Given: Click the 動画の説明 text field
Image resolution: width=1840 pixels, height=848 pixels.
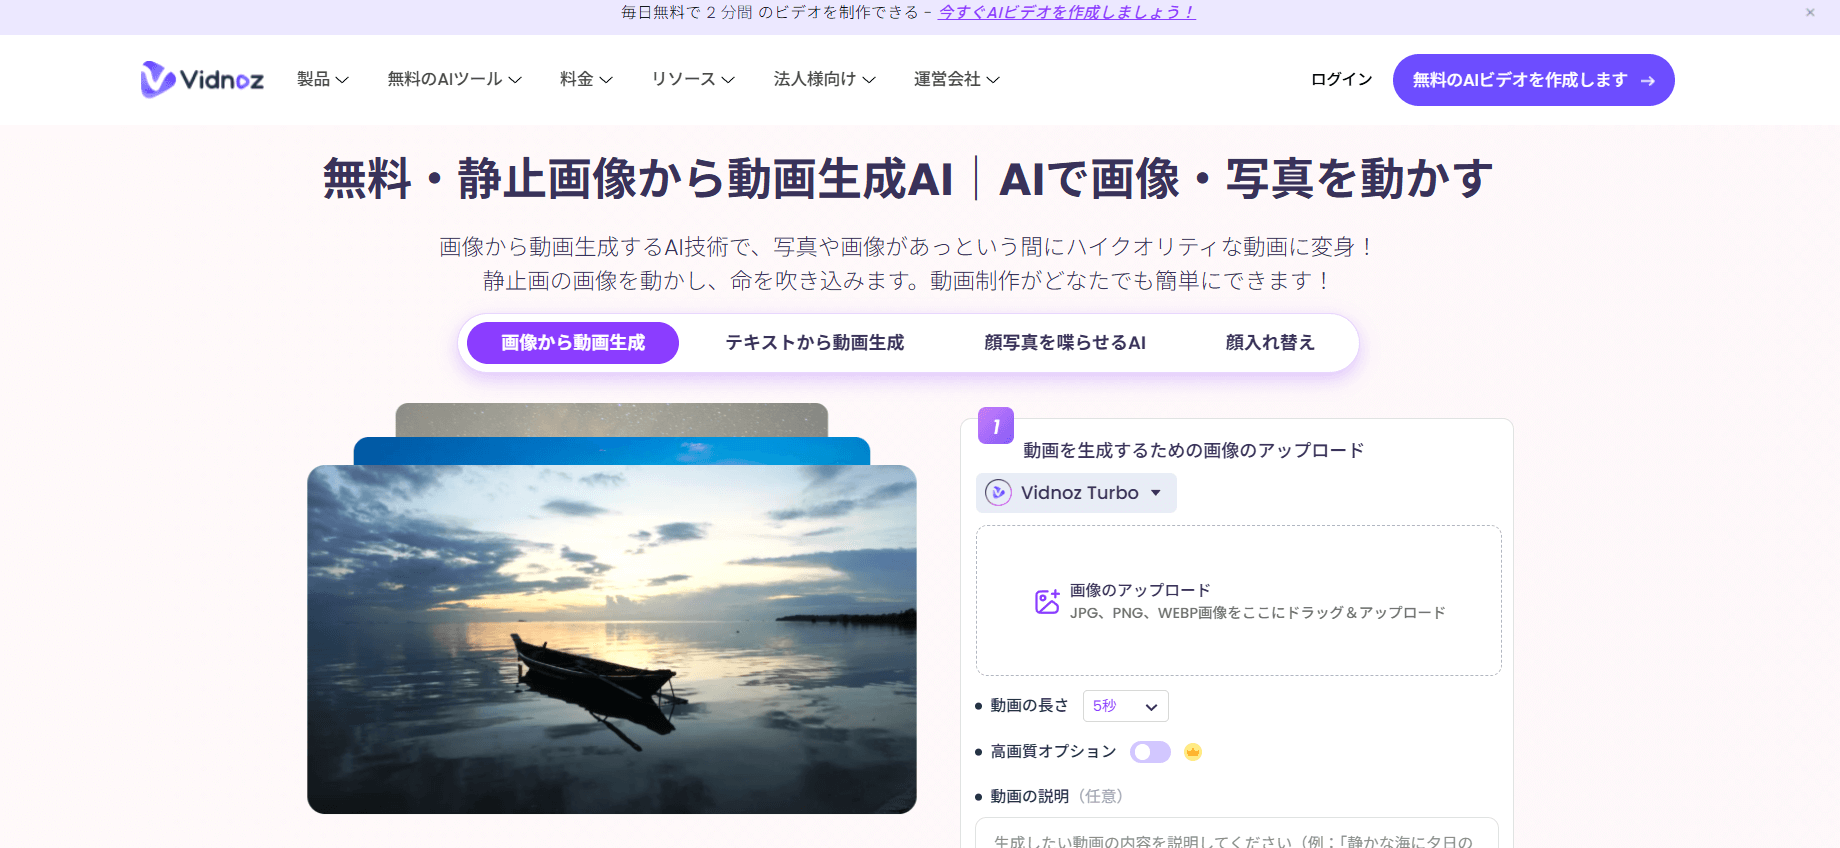Looking at the screenshot, I should point(1237,834).
